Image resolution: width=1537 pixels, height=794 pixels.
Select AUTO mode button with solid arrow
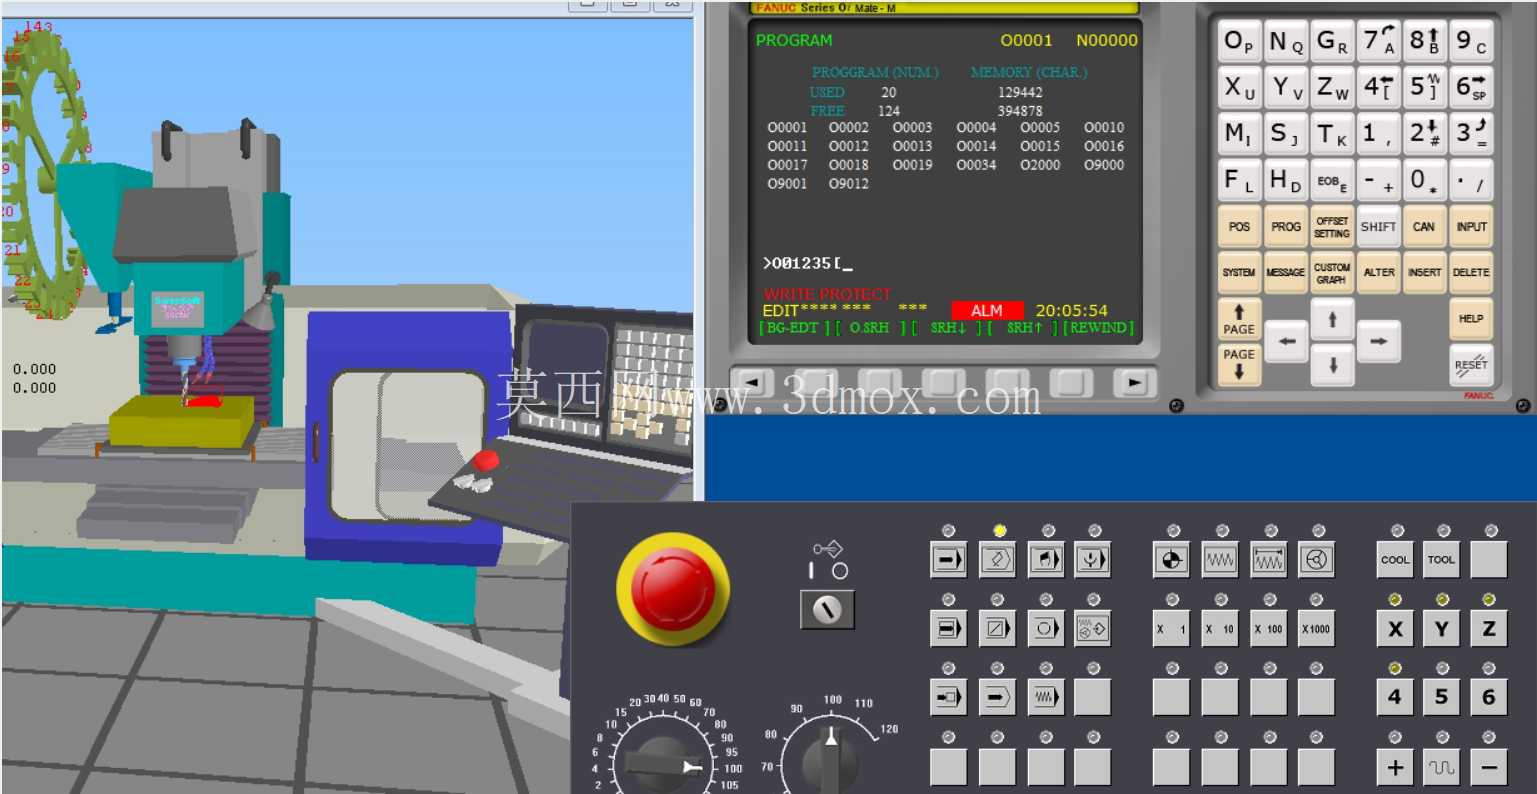pyautogui.click(x=948, y=560)
